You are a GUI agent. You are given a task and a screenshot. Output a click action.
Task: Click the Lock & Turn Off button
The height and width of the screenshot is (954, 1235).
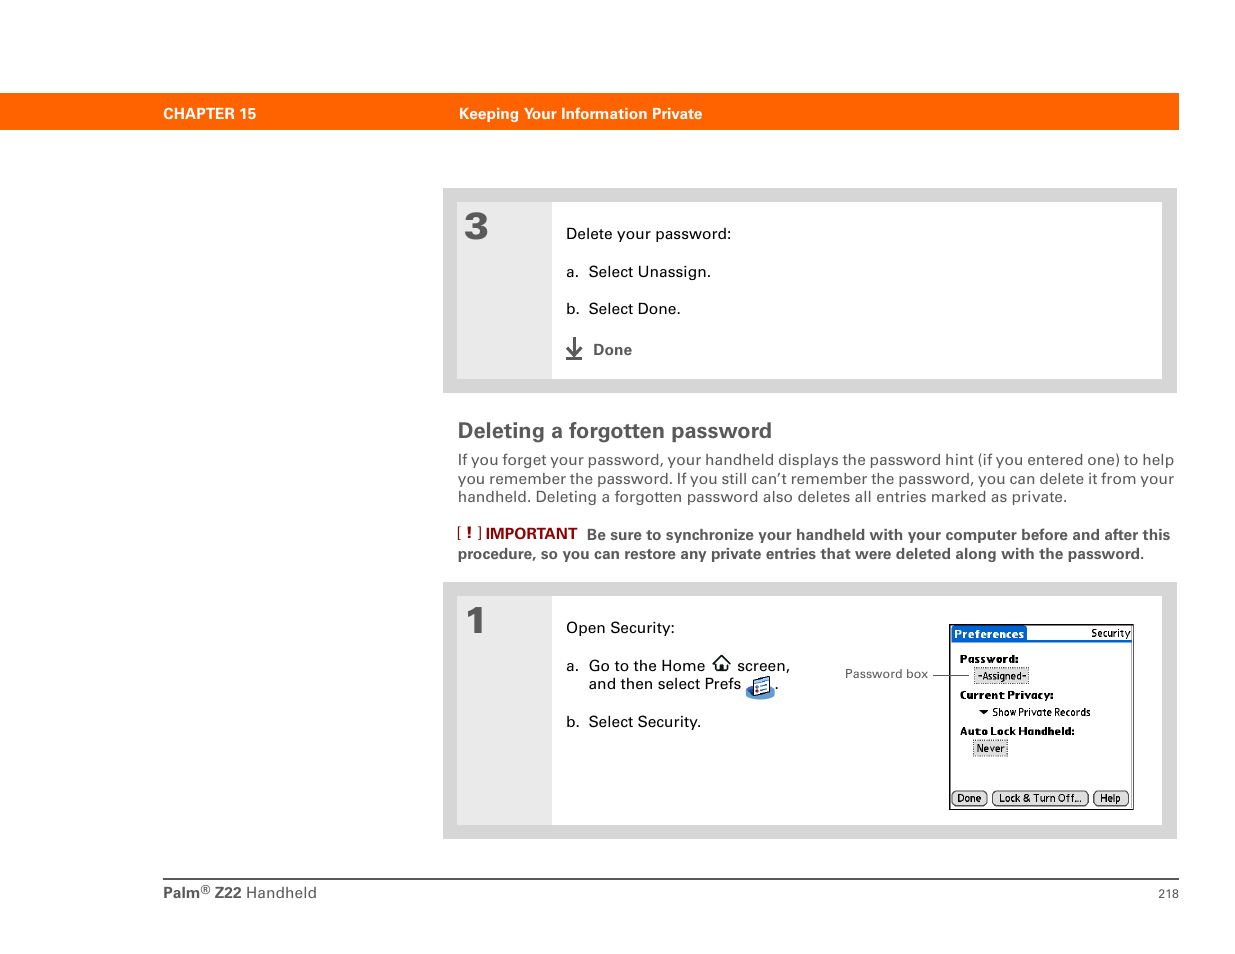[x=1040, y=798]
